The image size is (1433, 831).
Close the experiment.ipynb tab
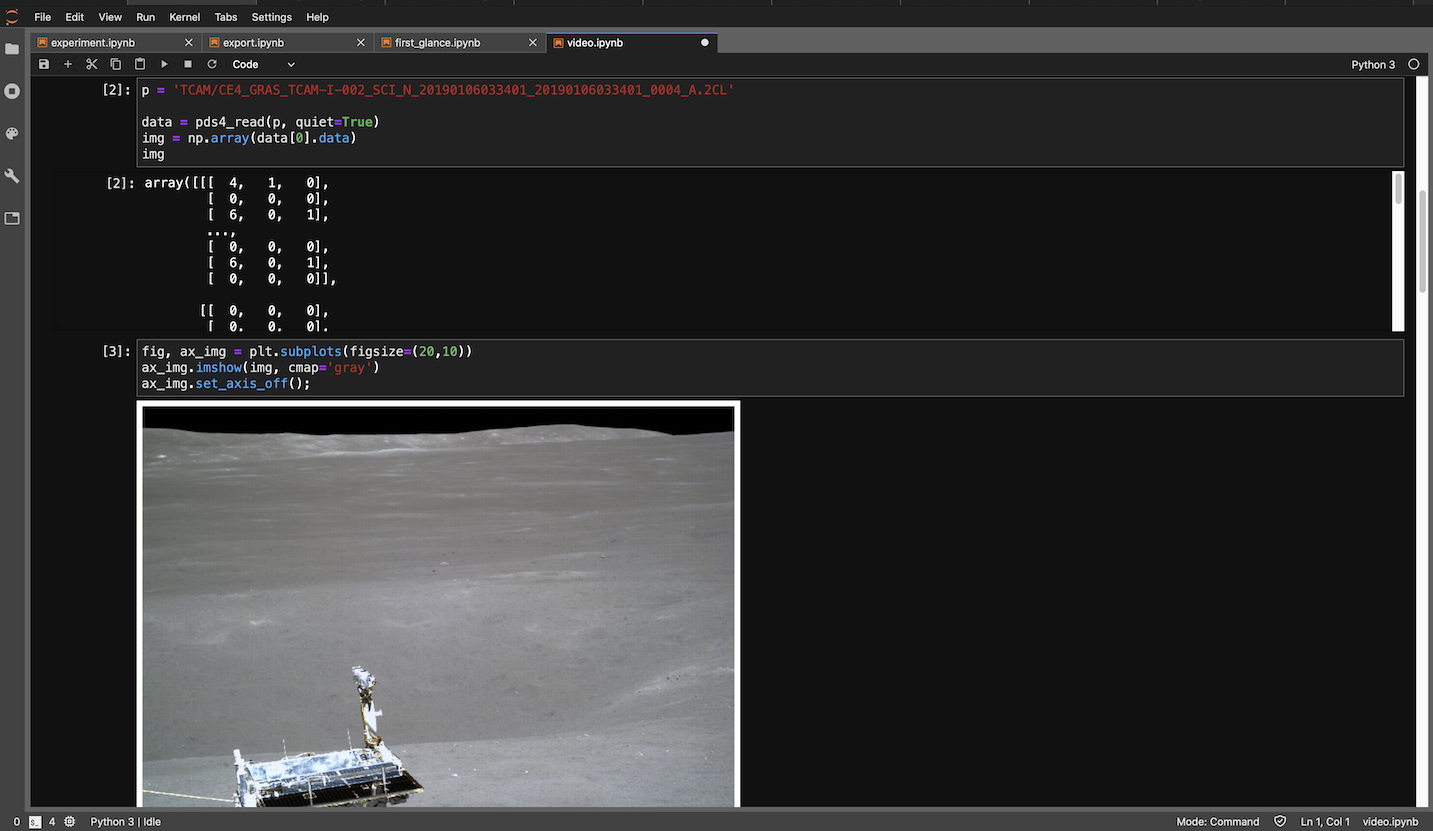[189, 43]
